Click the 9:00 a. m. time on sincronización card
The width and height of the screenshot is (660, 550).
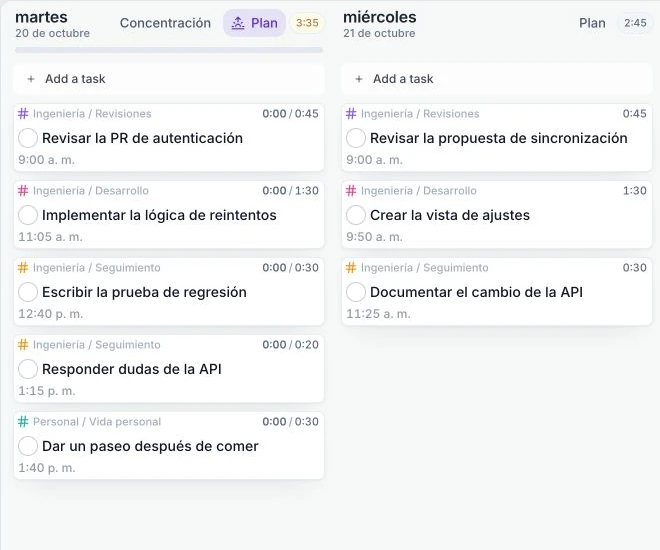[374, 160]
